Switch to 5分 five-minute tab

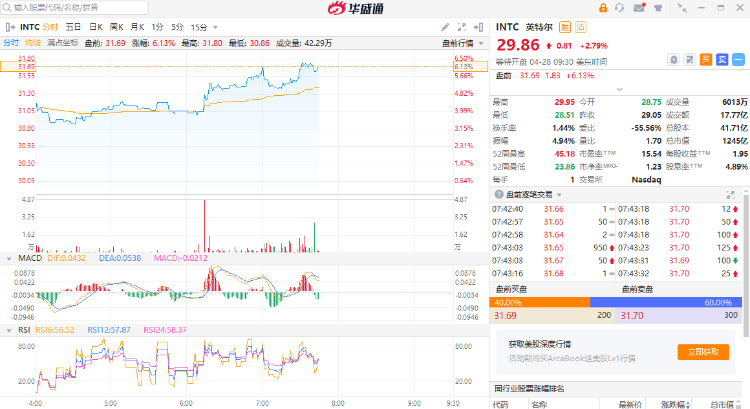(177, 27)
